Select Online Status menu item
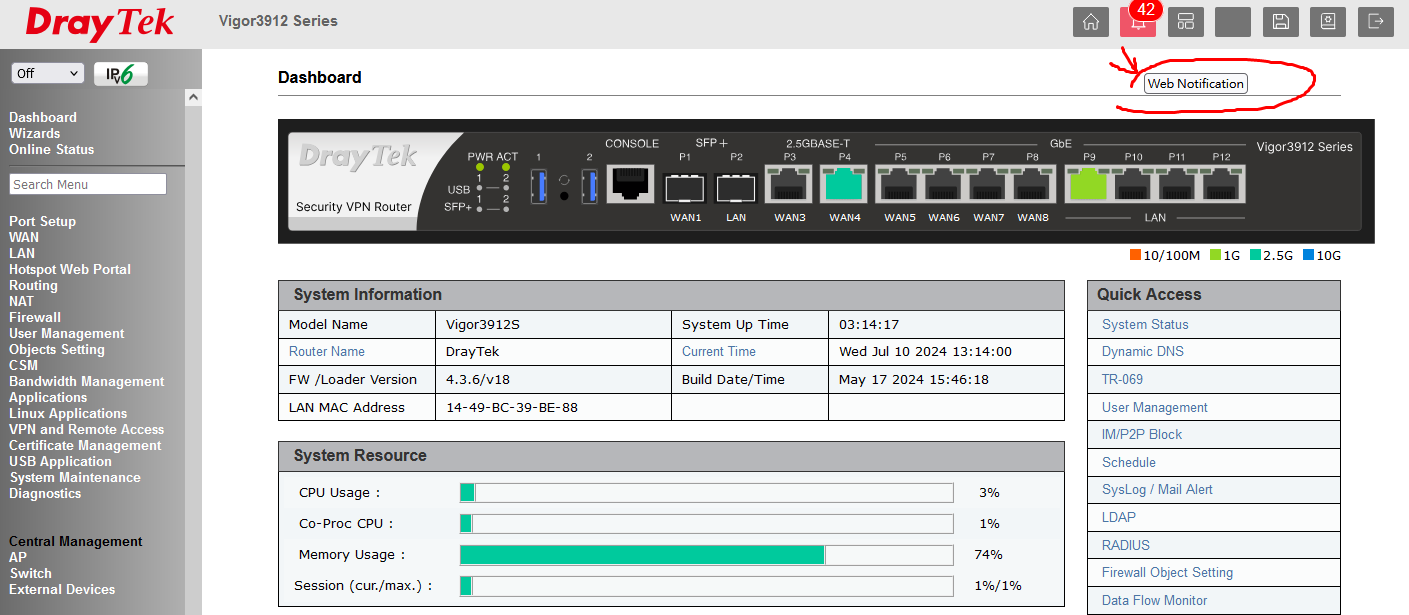This screenshot has height=615, width=1409. pos(52,149)
